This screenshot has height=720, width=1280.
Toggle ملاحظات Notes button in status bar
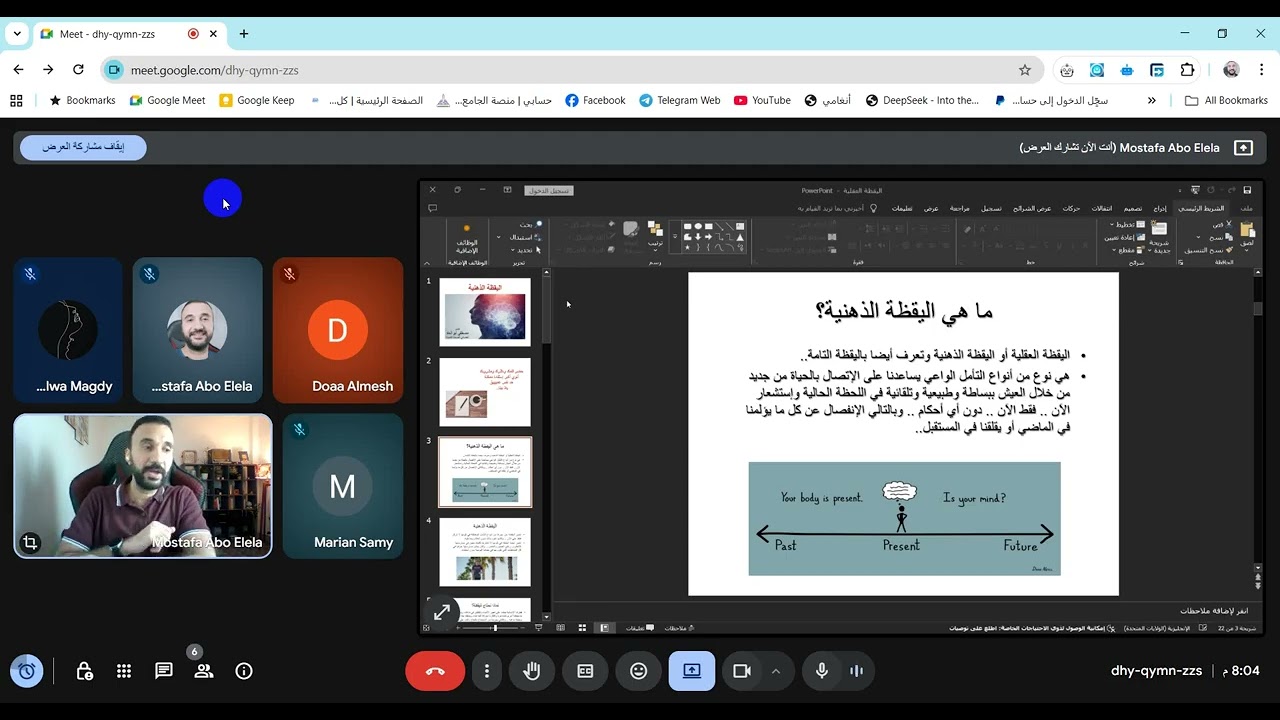pyautogui.click(x=679, y=628)
